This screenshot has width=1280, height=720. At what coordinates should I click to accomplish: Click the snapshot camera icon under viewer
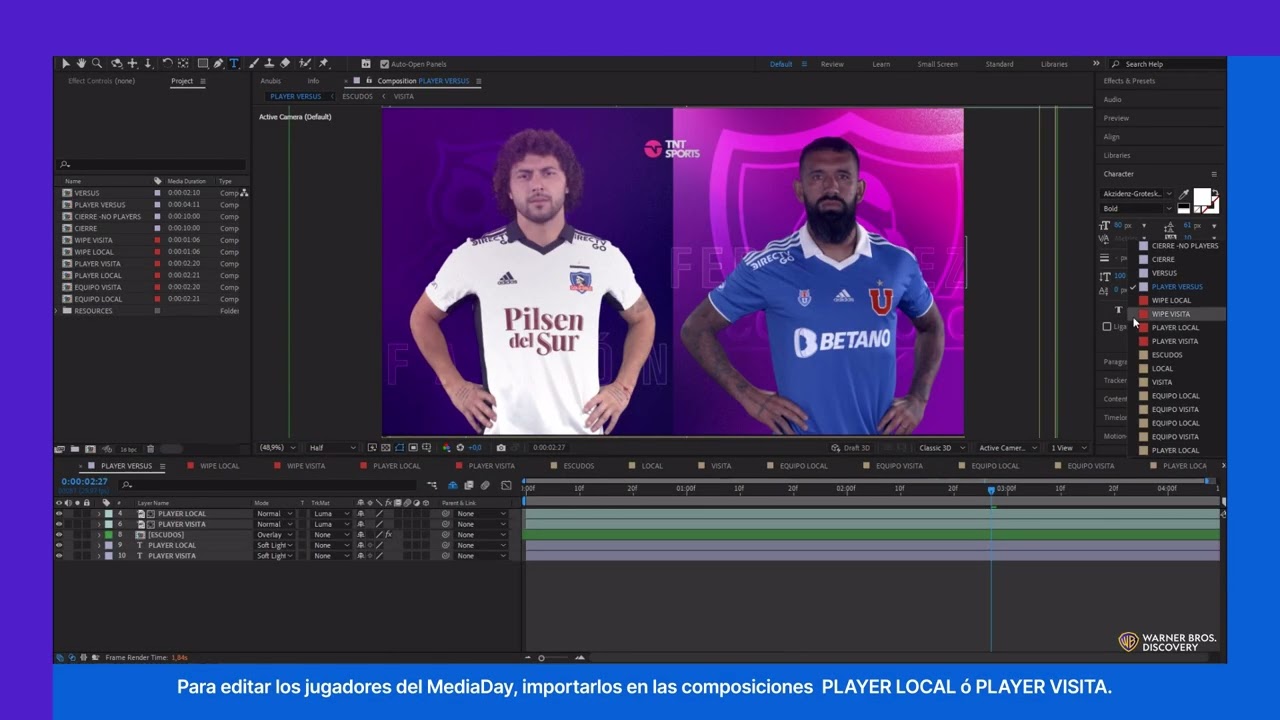(x=501, y=447)
